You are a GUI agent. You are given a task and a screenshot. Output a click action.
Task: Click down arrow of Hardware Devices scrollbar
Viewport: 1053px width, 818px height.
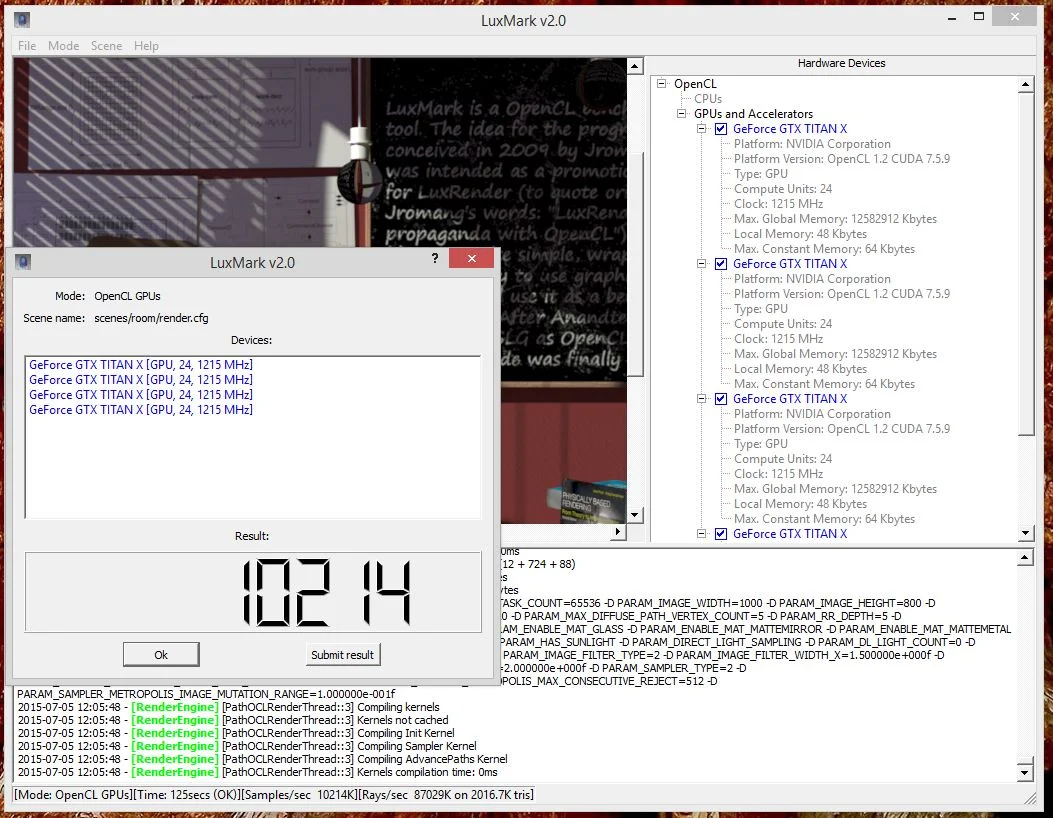1025,533
